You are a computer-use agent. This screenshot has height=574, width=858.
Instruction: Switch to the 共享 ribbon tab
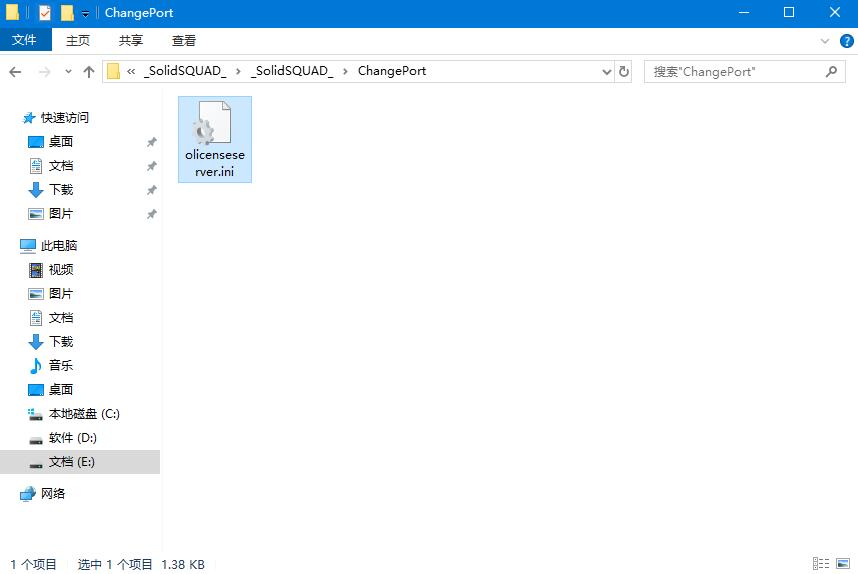[x=131, y=40]
